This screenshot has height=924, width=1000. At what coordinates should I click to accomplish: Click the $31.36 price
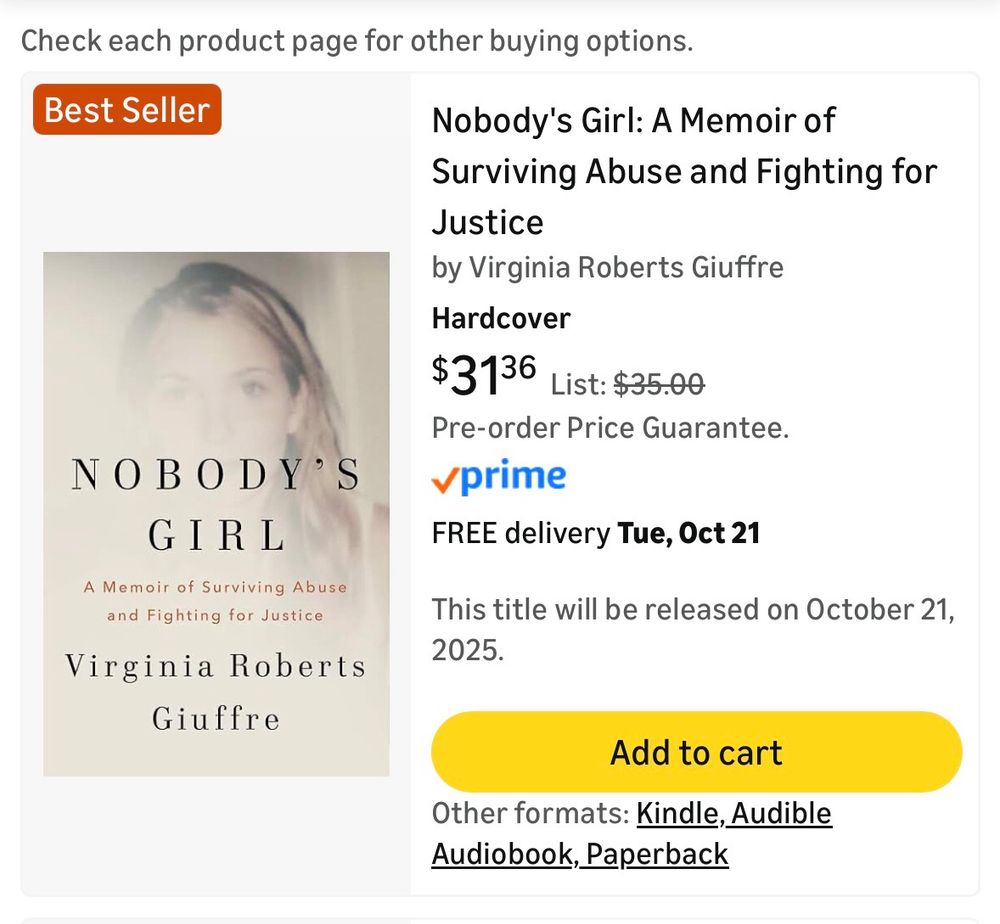click(x=484, y=375)
